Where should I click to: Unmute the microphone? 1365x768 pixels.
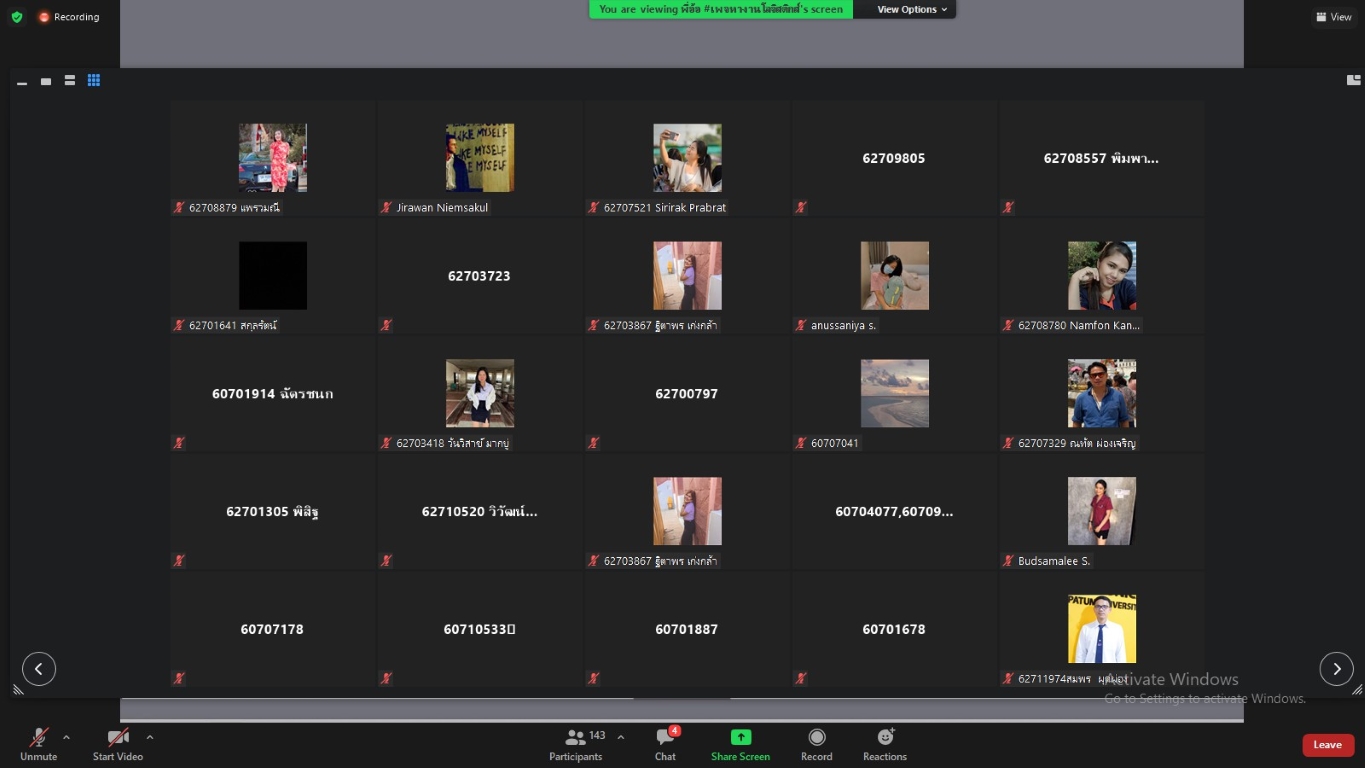pos(38,744)
